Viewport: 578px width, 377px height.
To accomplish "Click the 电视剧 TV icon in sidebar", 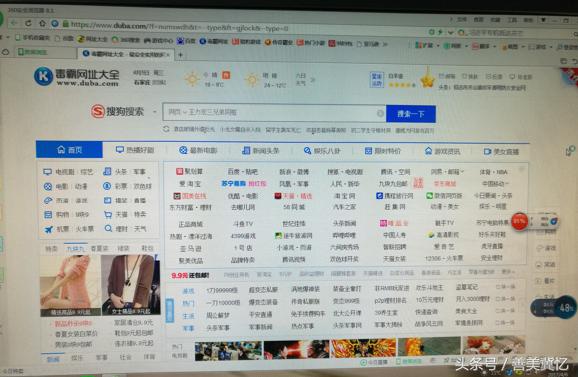I will [48, 172].
